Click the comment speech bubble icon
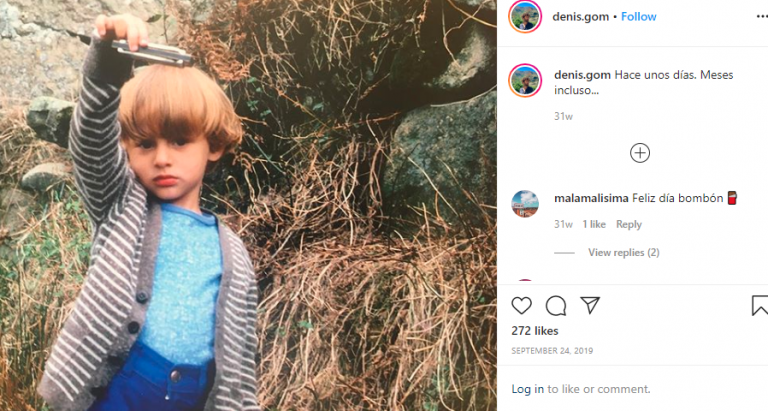This screenshot has width=768, height=411. click(x=556, y=306)
